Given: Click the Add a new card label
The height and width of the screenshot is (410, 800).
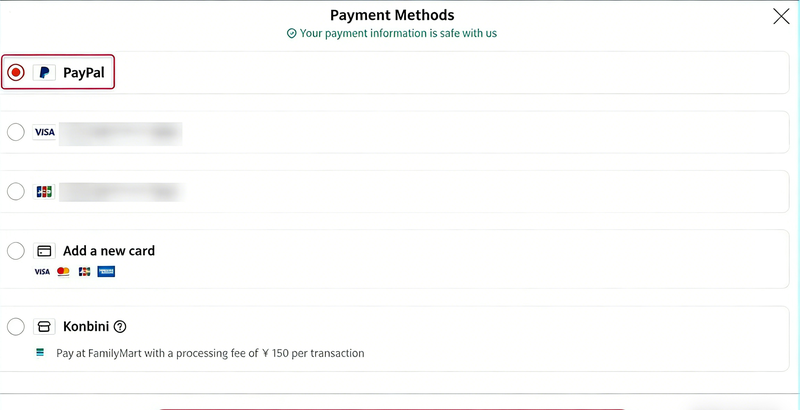Looking at the screenshot, I should (x=109, y=251).
